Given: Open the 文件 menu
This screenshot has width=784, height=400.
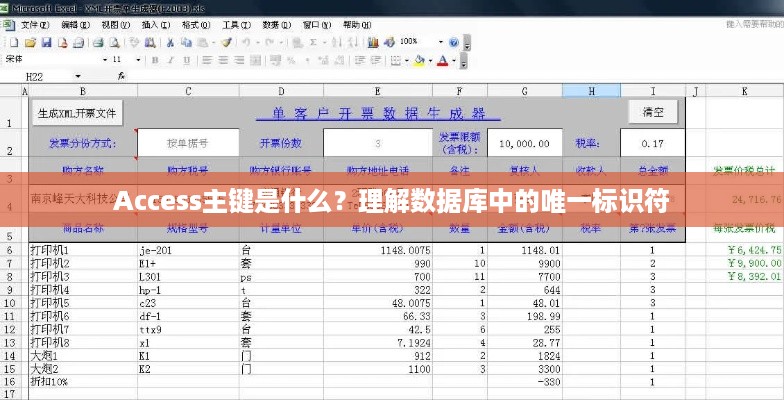Looking at the screenshot, I should [35, 24].
